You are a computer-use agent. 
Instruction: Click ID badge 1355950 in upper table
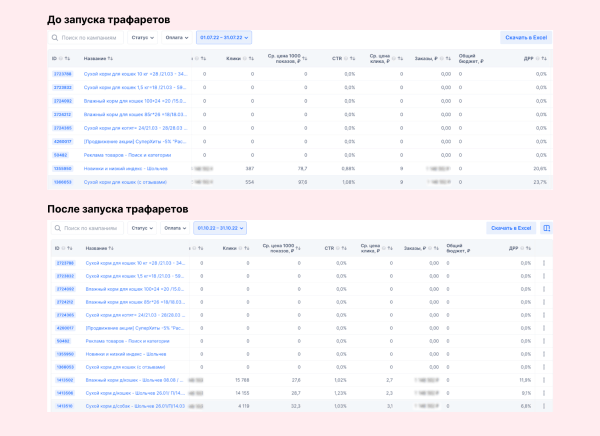(x=62, y=168)
